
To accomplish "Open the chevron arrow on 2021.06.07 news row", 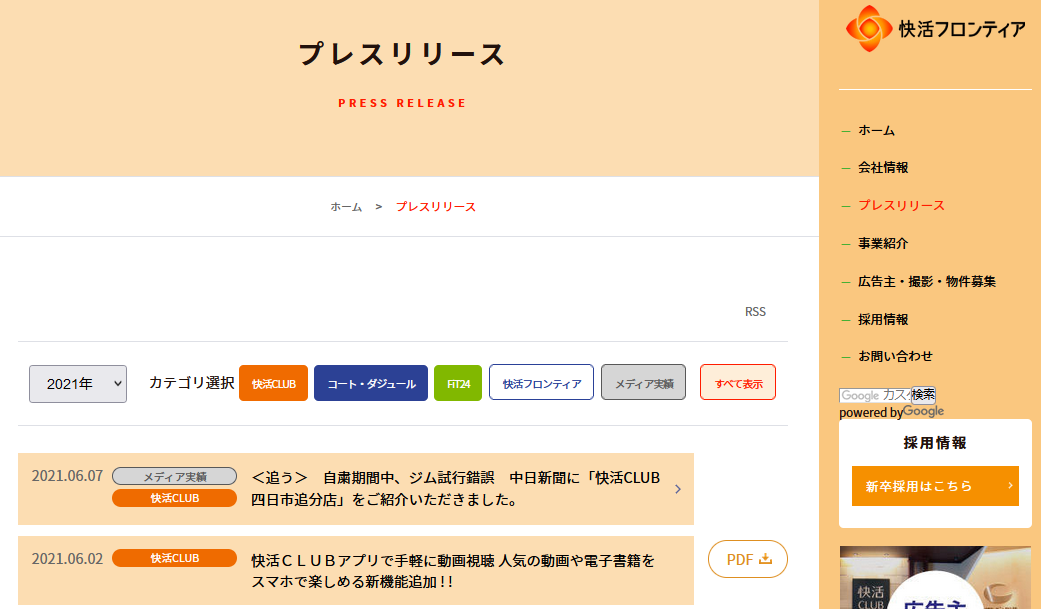I will pyautogui.click(x=678, y=489).
